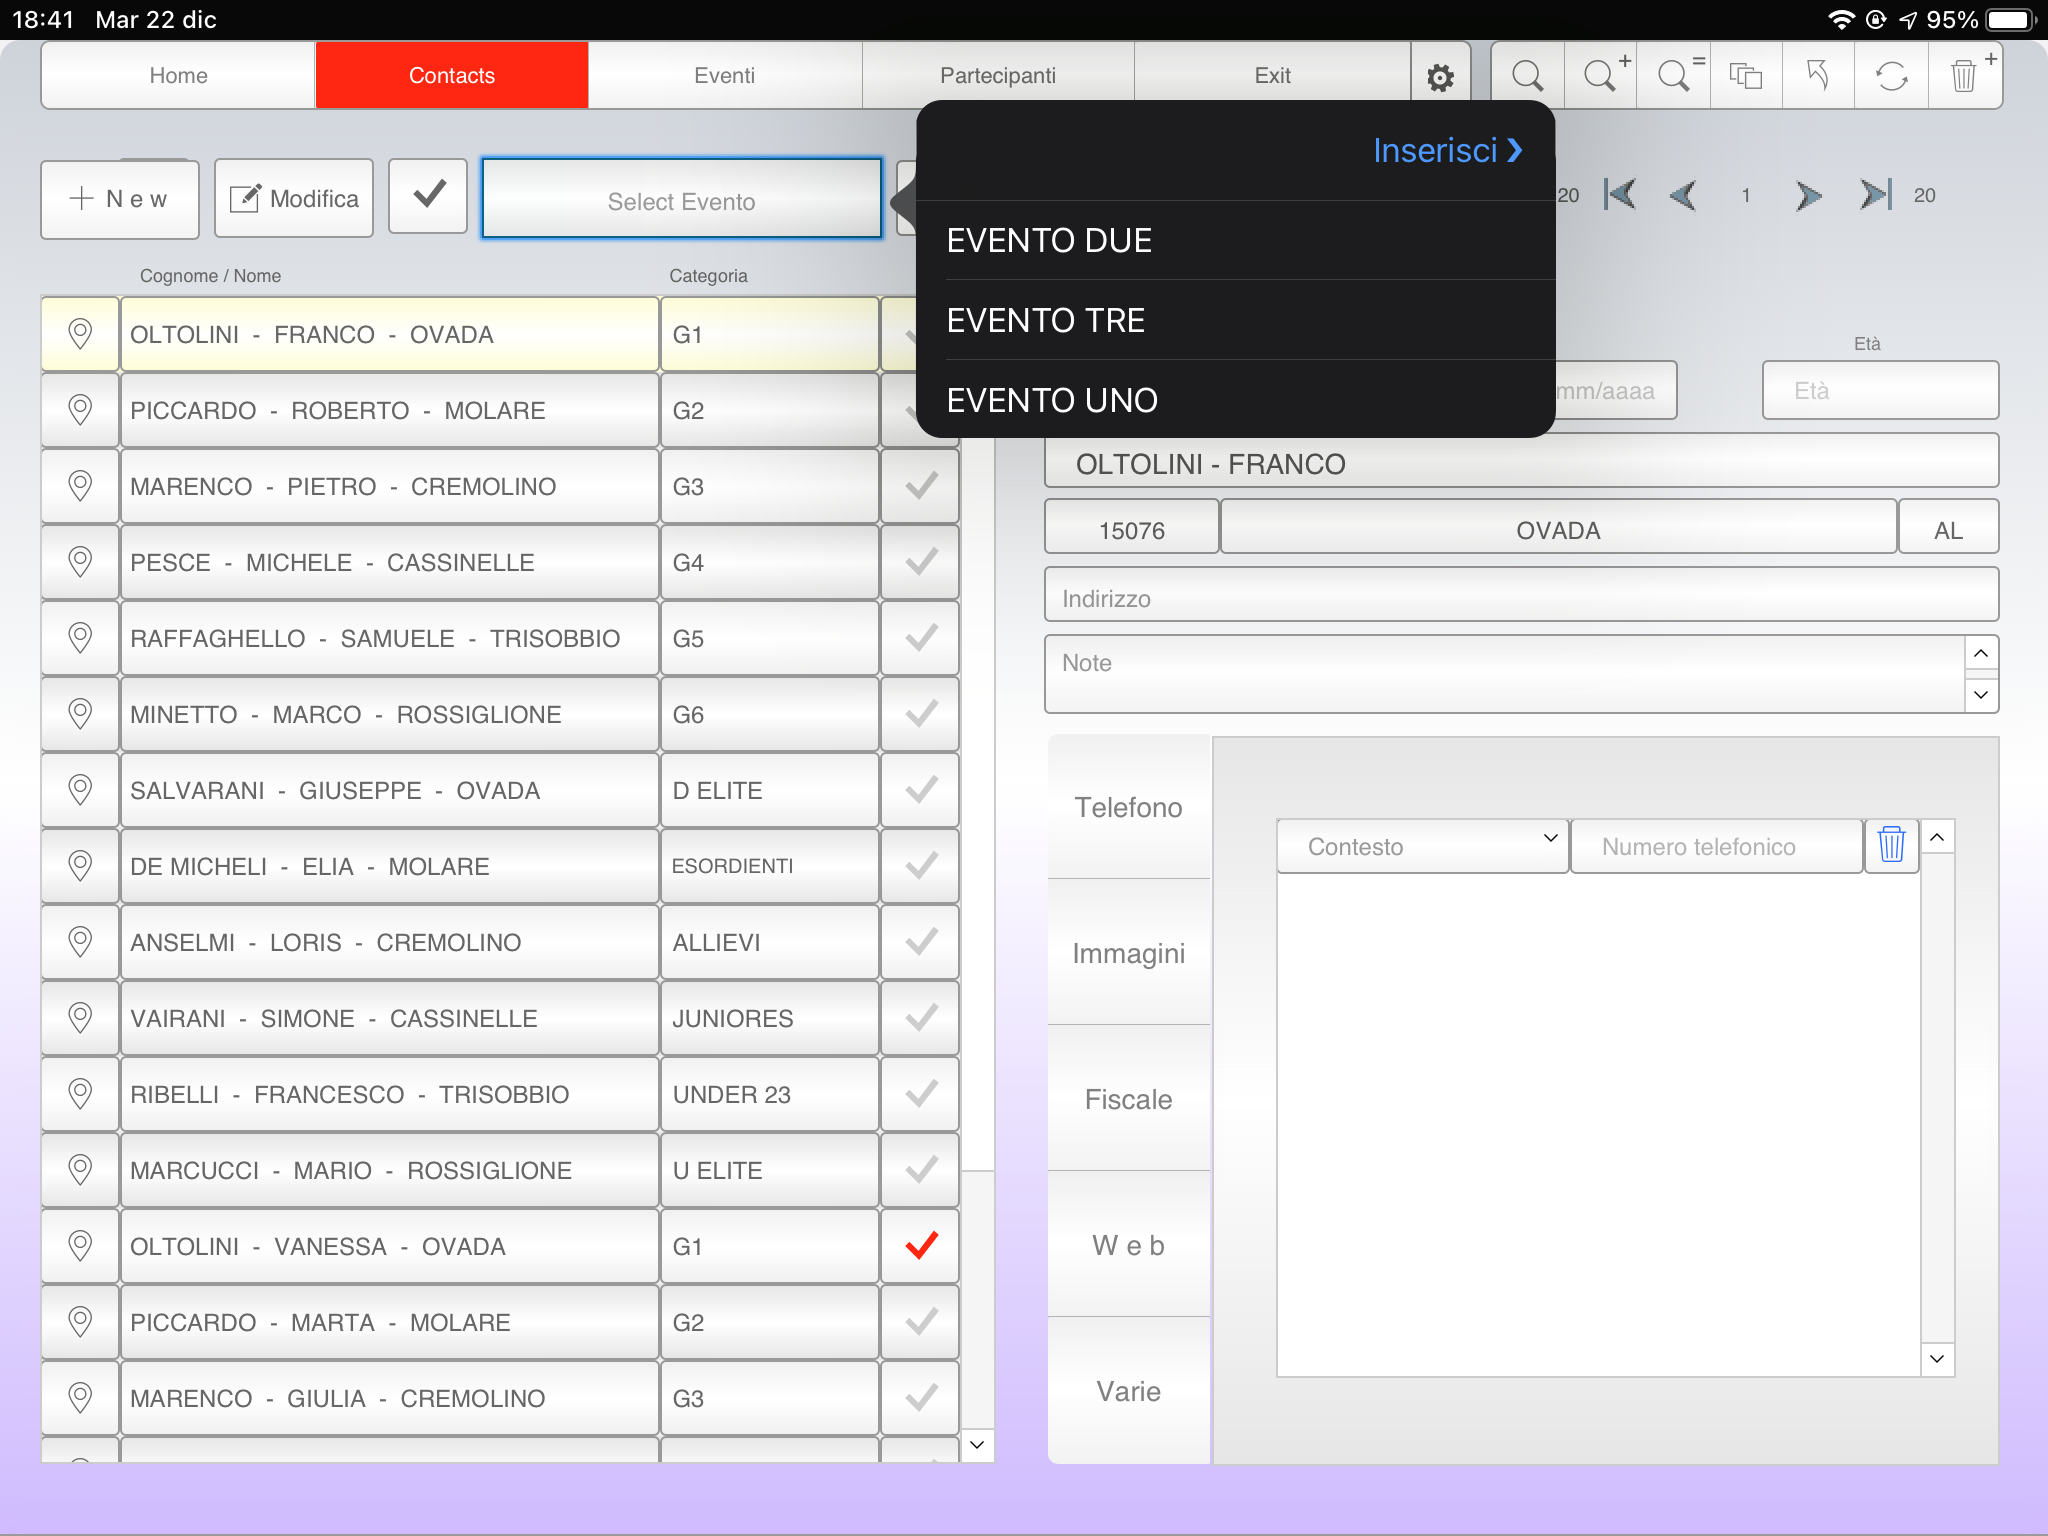Toggle the red checkmark for OLTOLINI VANESSA

pyautogui.click(x=920, y=1246)
